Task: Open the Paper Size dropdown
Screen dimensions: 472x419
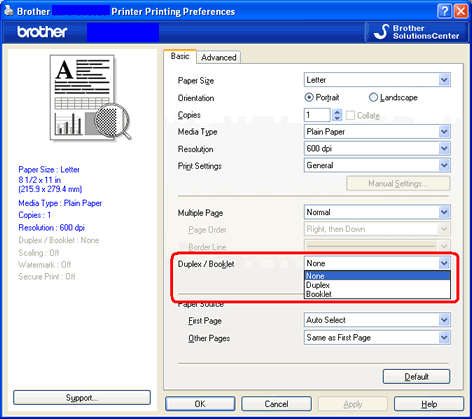Action: coord(377,80)
